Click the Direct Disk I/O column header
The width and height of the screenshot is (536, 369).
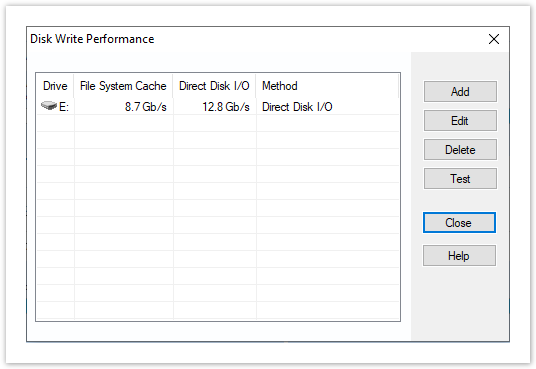click(x=214, y=85)
